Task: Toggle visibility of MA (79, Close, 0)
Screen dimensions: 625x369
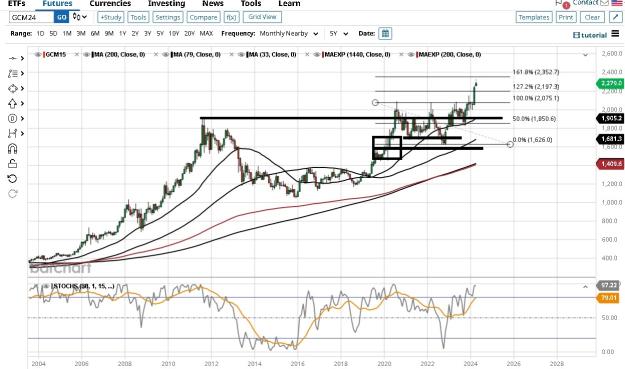Action: 165,55
